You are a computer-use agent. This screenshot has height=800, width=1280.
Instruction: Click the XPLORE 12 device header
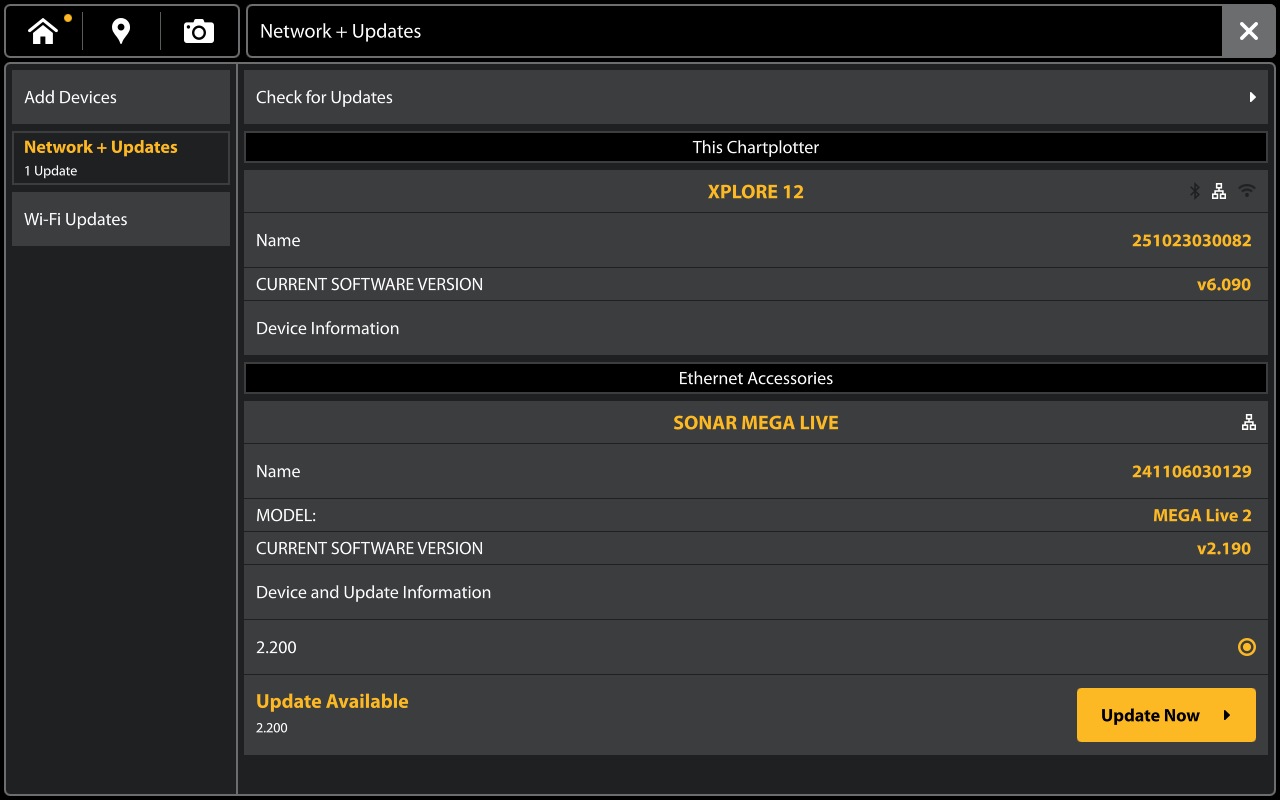coord(755,191)
